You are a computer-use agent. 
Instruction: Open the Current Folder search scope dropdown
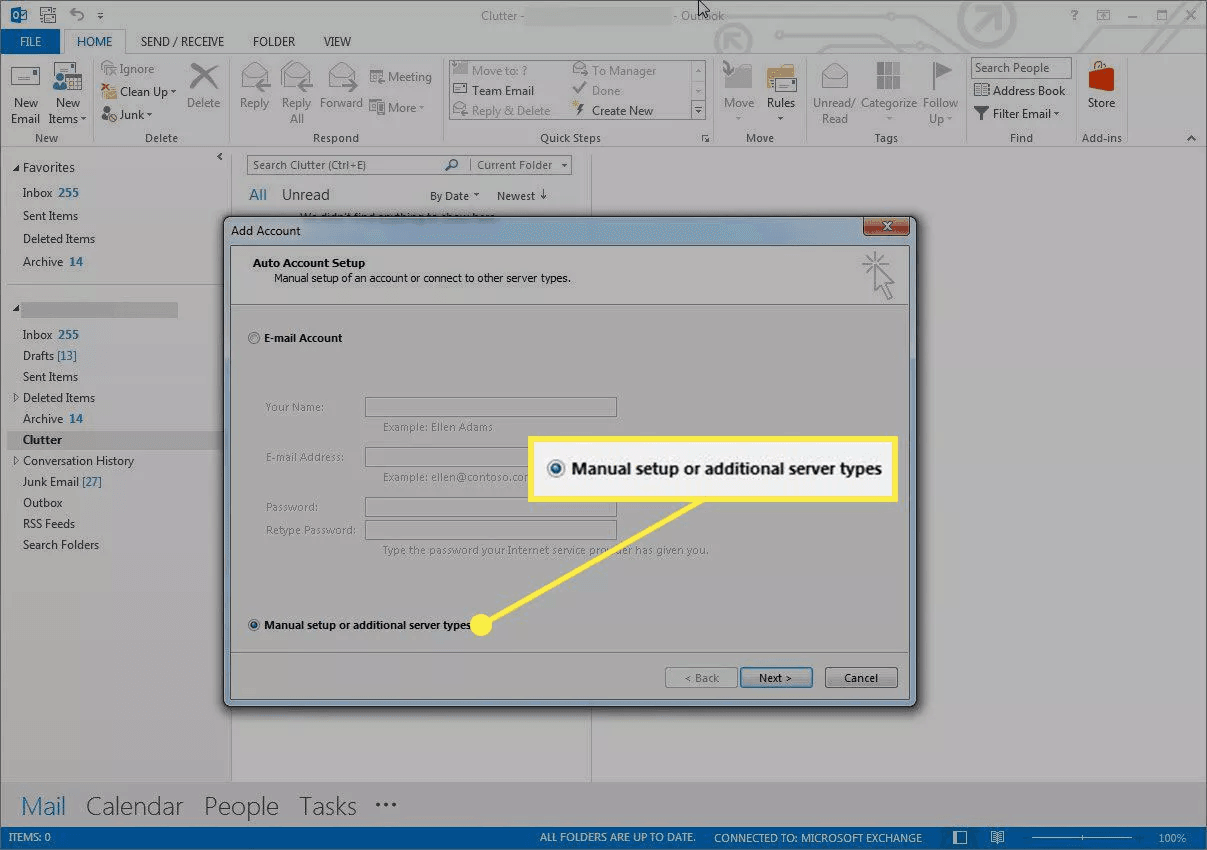pos(522,165)
